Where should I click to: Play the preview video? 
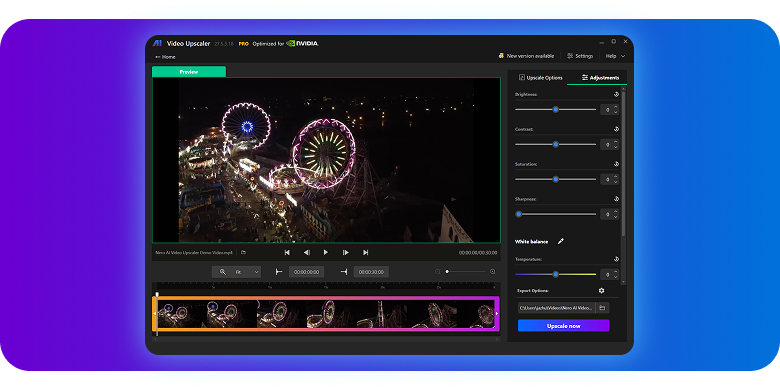pos(326,253)
